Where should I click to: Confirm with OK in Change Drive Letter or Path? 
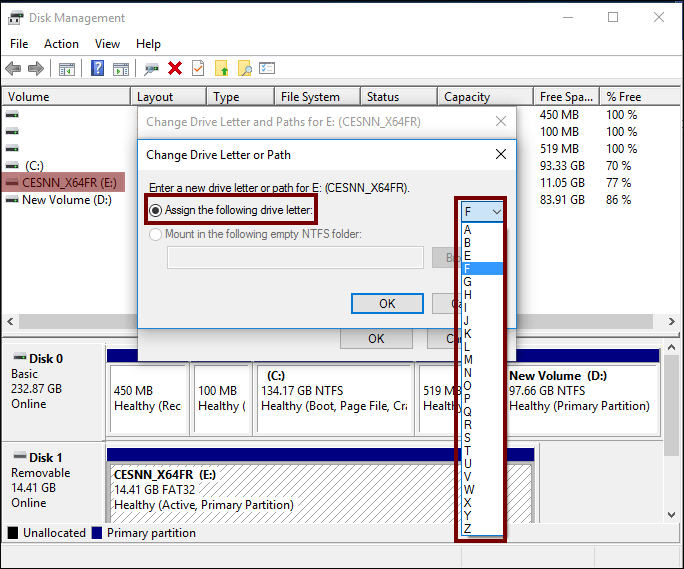pos(387,304)
